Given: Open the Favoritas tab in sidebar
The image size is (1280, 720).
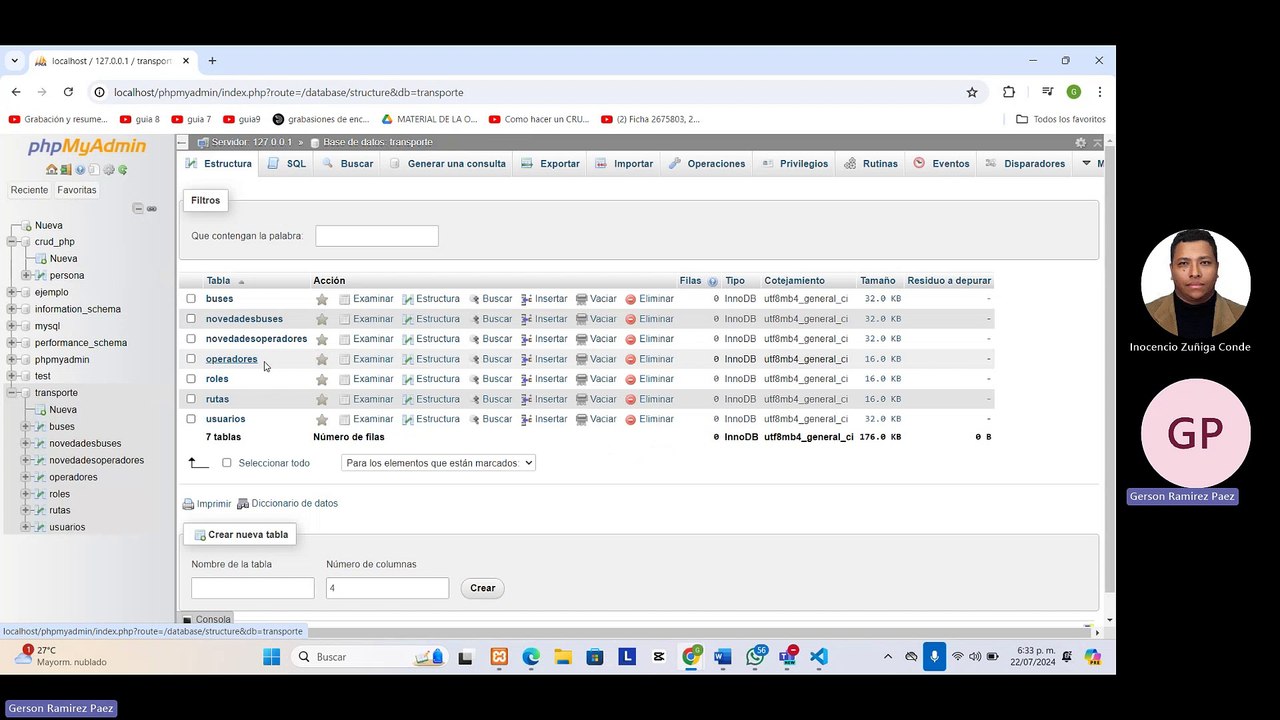Looking at the screenshot, I should pos(77,190).
